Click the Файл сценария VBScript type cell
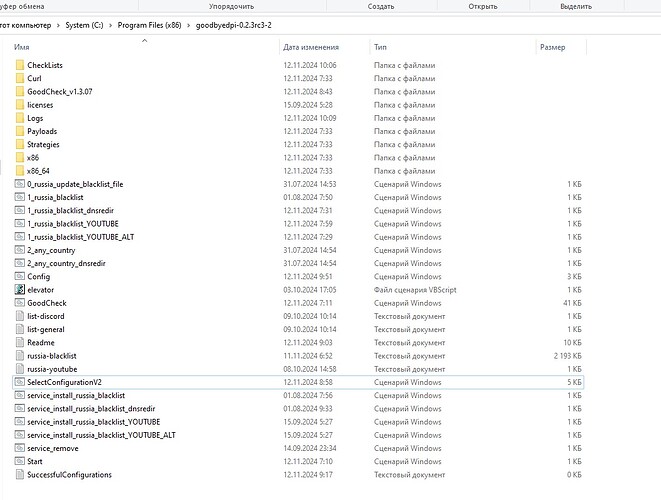 415,290
